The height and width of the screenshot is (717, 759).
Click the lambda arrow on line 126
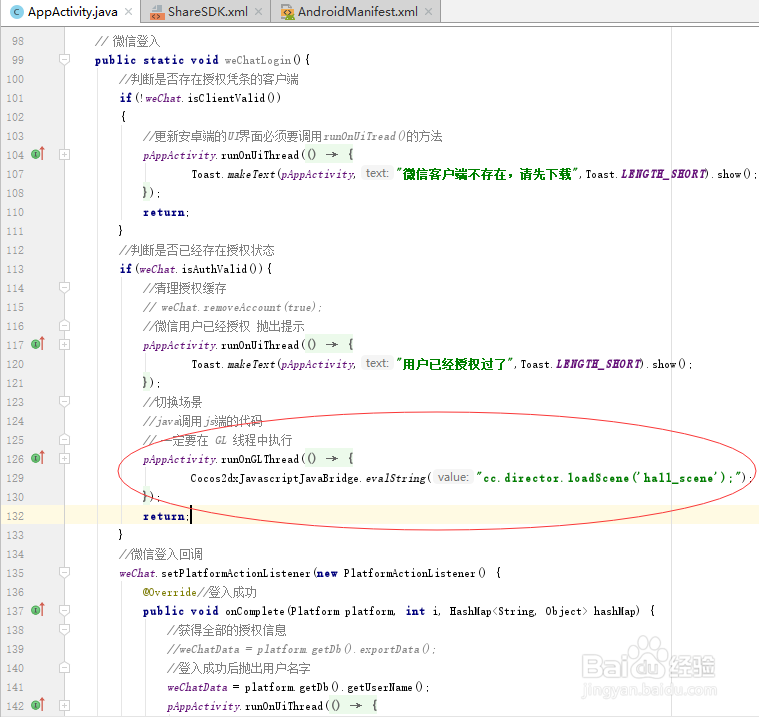pos(332,458)
